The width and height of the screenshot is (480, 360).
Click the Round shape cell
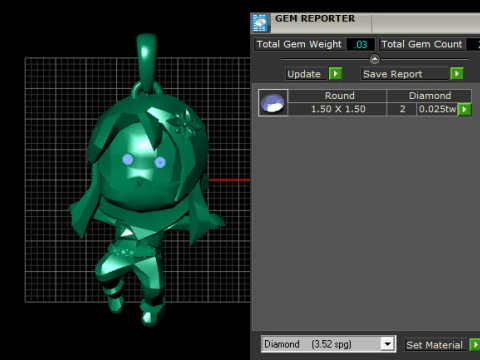(x=337, y=96)
